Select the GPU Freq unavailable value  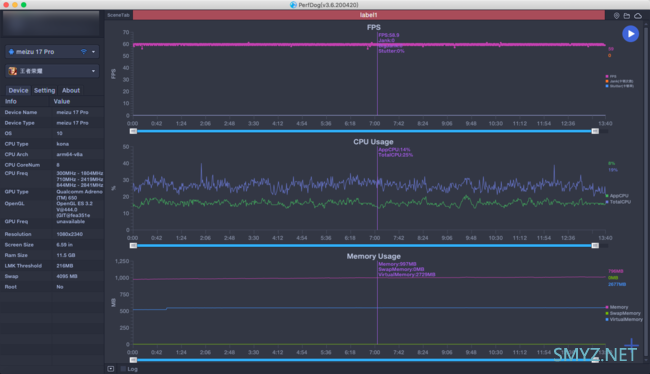point(70,221)
